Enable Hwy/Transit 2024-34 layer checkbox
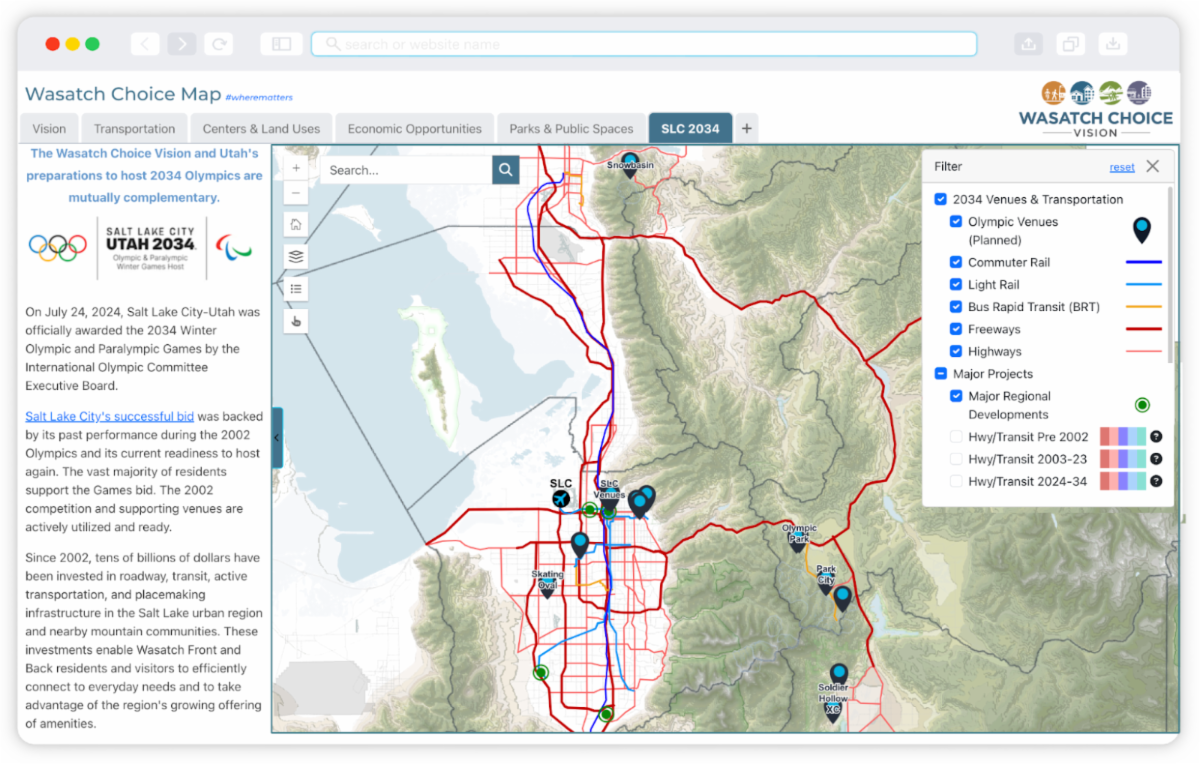Screen dimensions: 1200x764 coord(956,481)
